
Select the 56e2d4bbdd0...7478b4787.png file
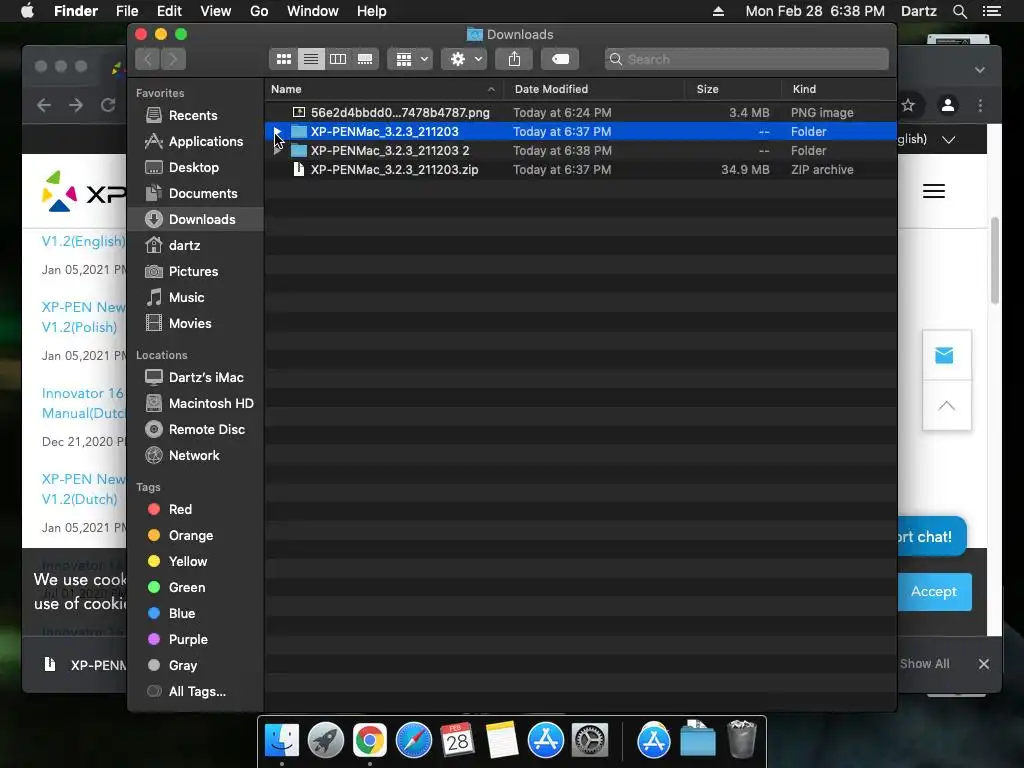tap(581, 113)
